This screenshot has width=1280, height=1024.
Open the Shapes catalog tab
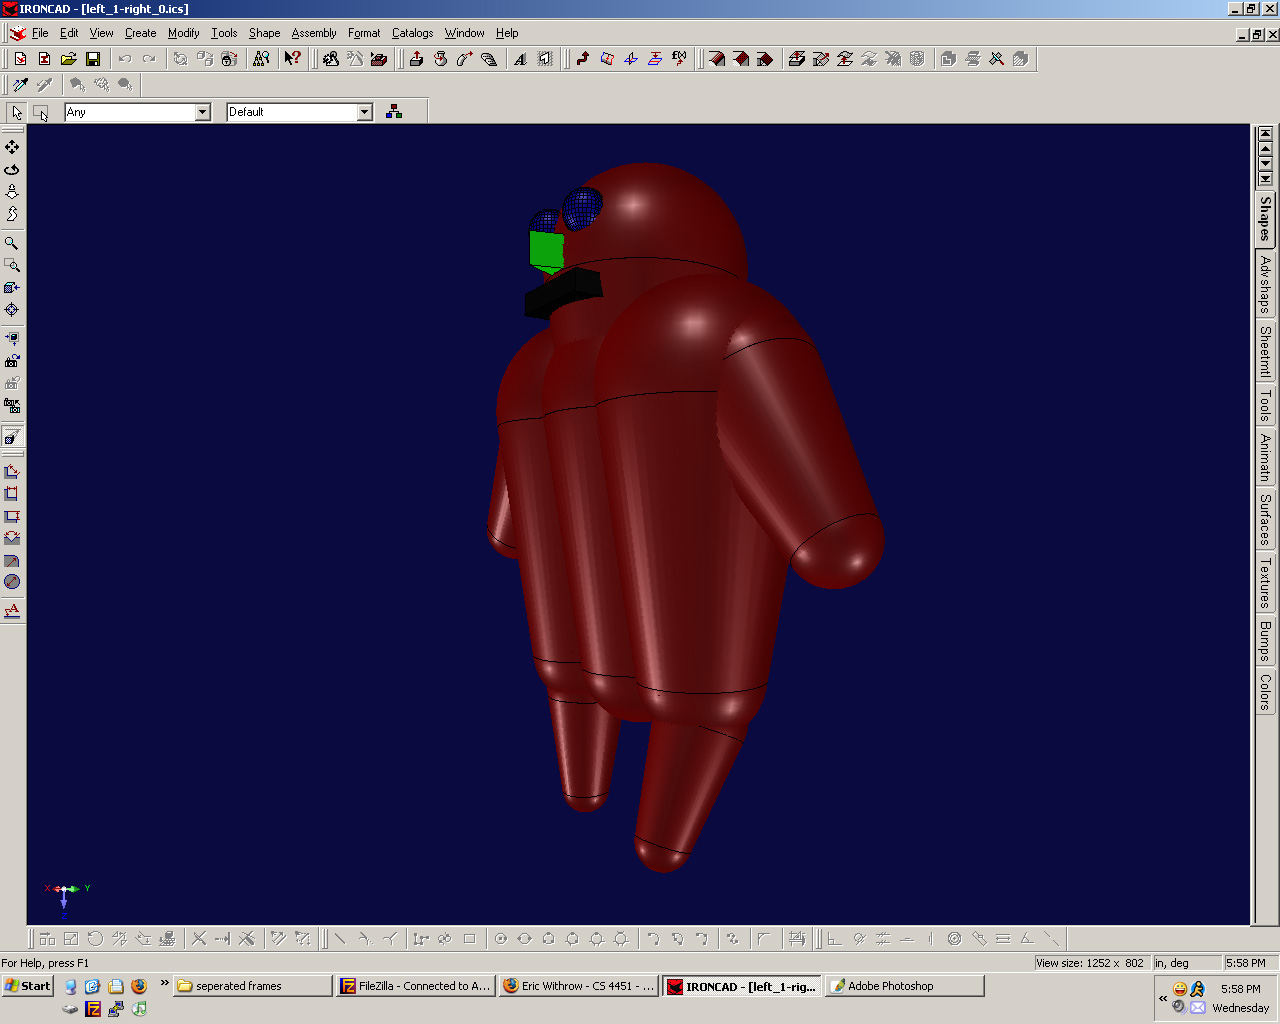(x=1265, y=219)
